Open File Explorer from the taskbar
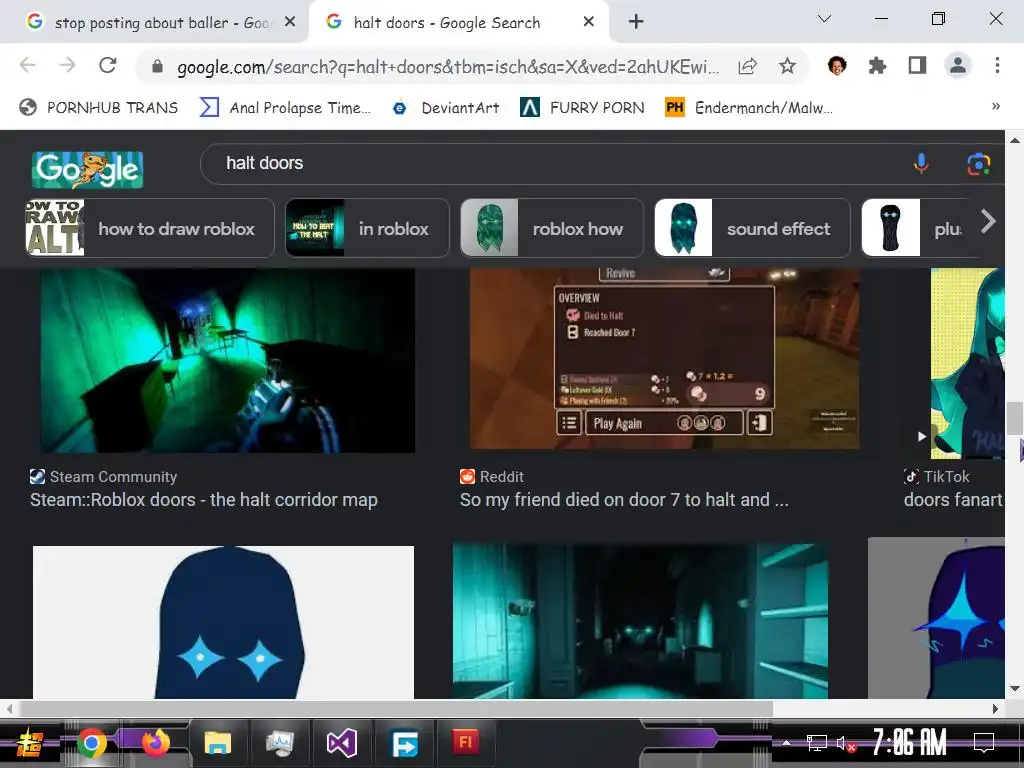 tap(217, 744)
